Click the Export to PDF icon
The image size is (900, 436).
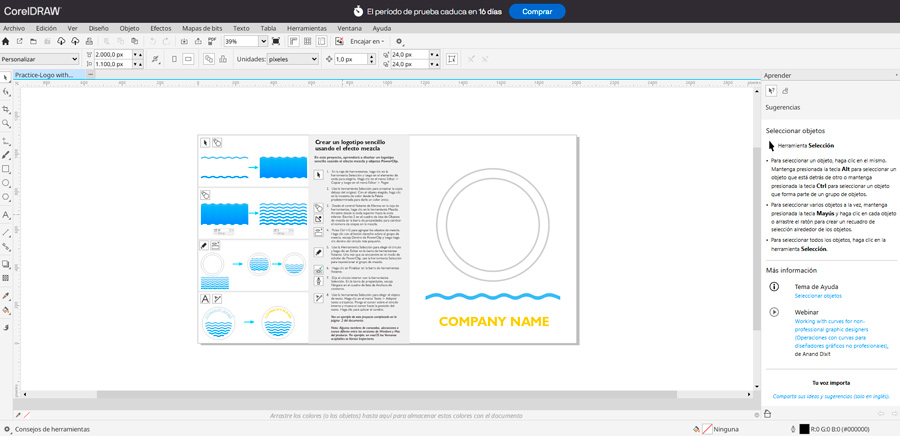(x=210, y=42)
